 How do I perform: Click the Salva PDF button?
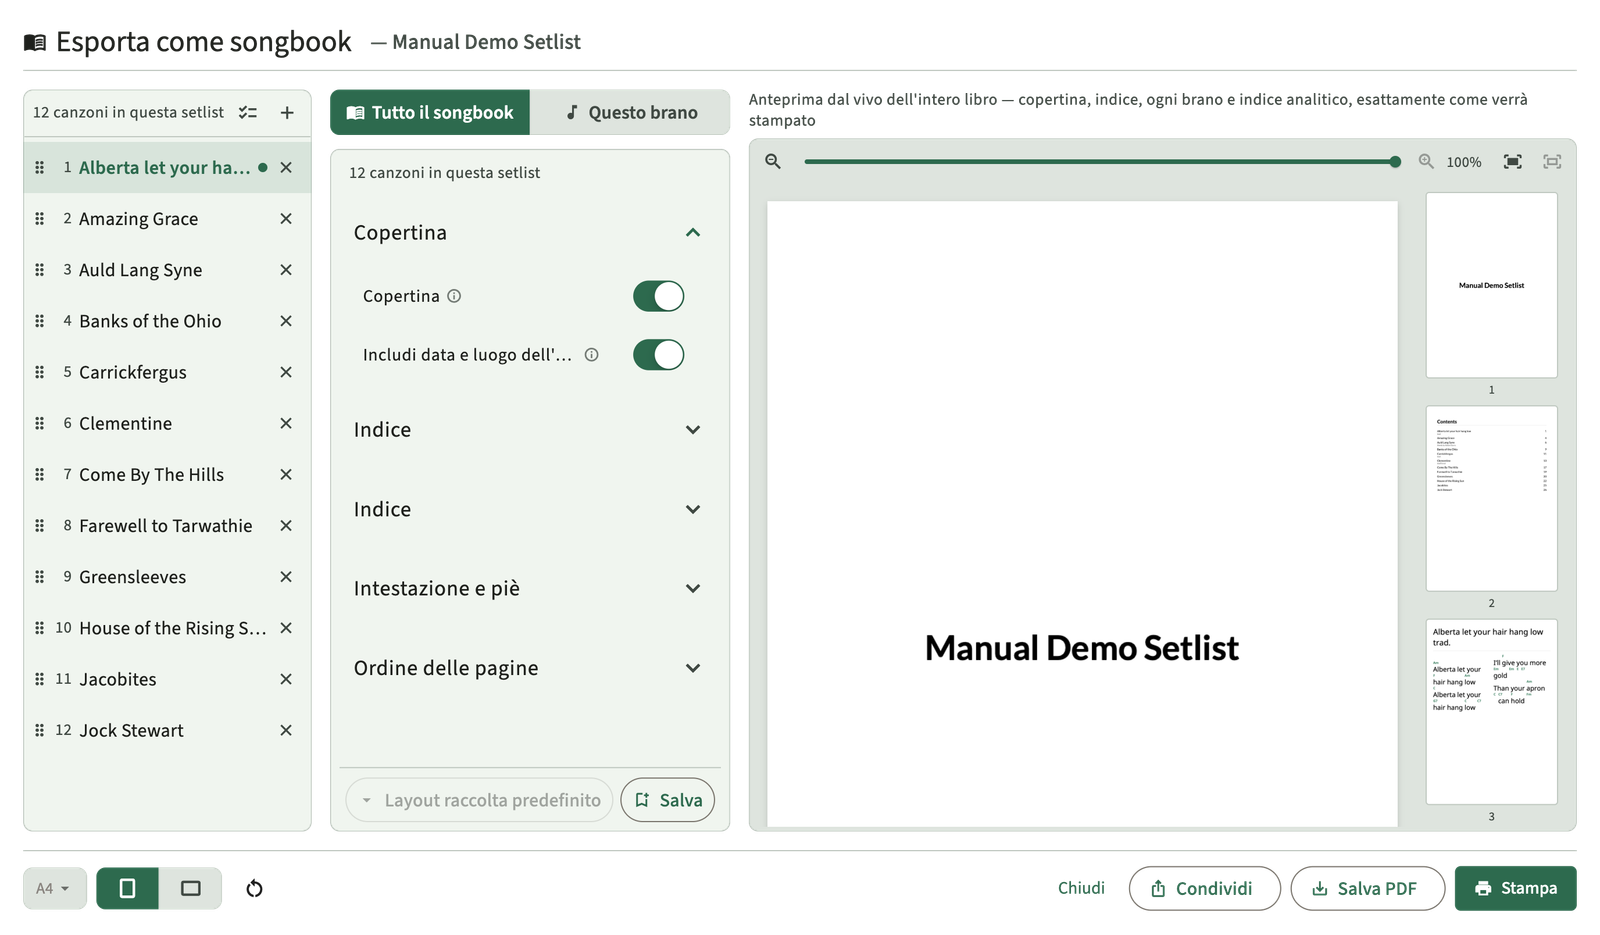(x=1367, y=888)
